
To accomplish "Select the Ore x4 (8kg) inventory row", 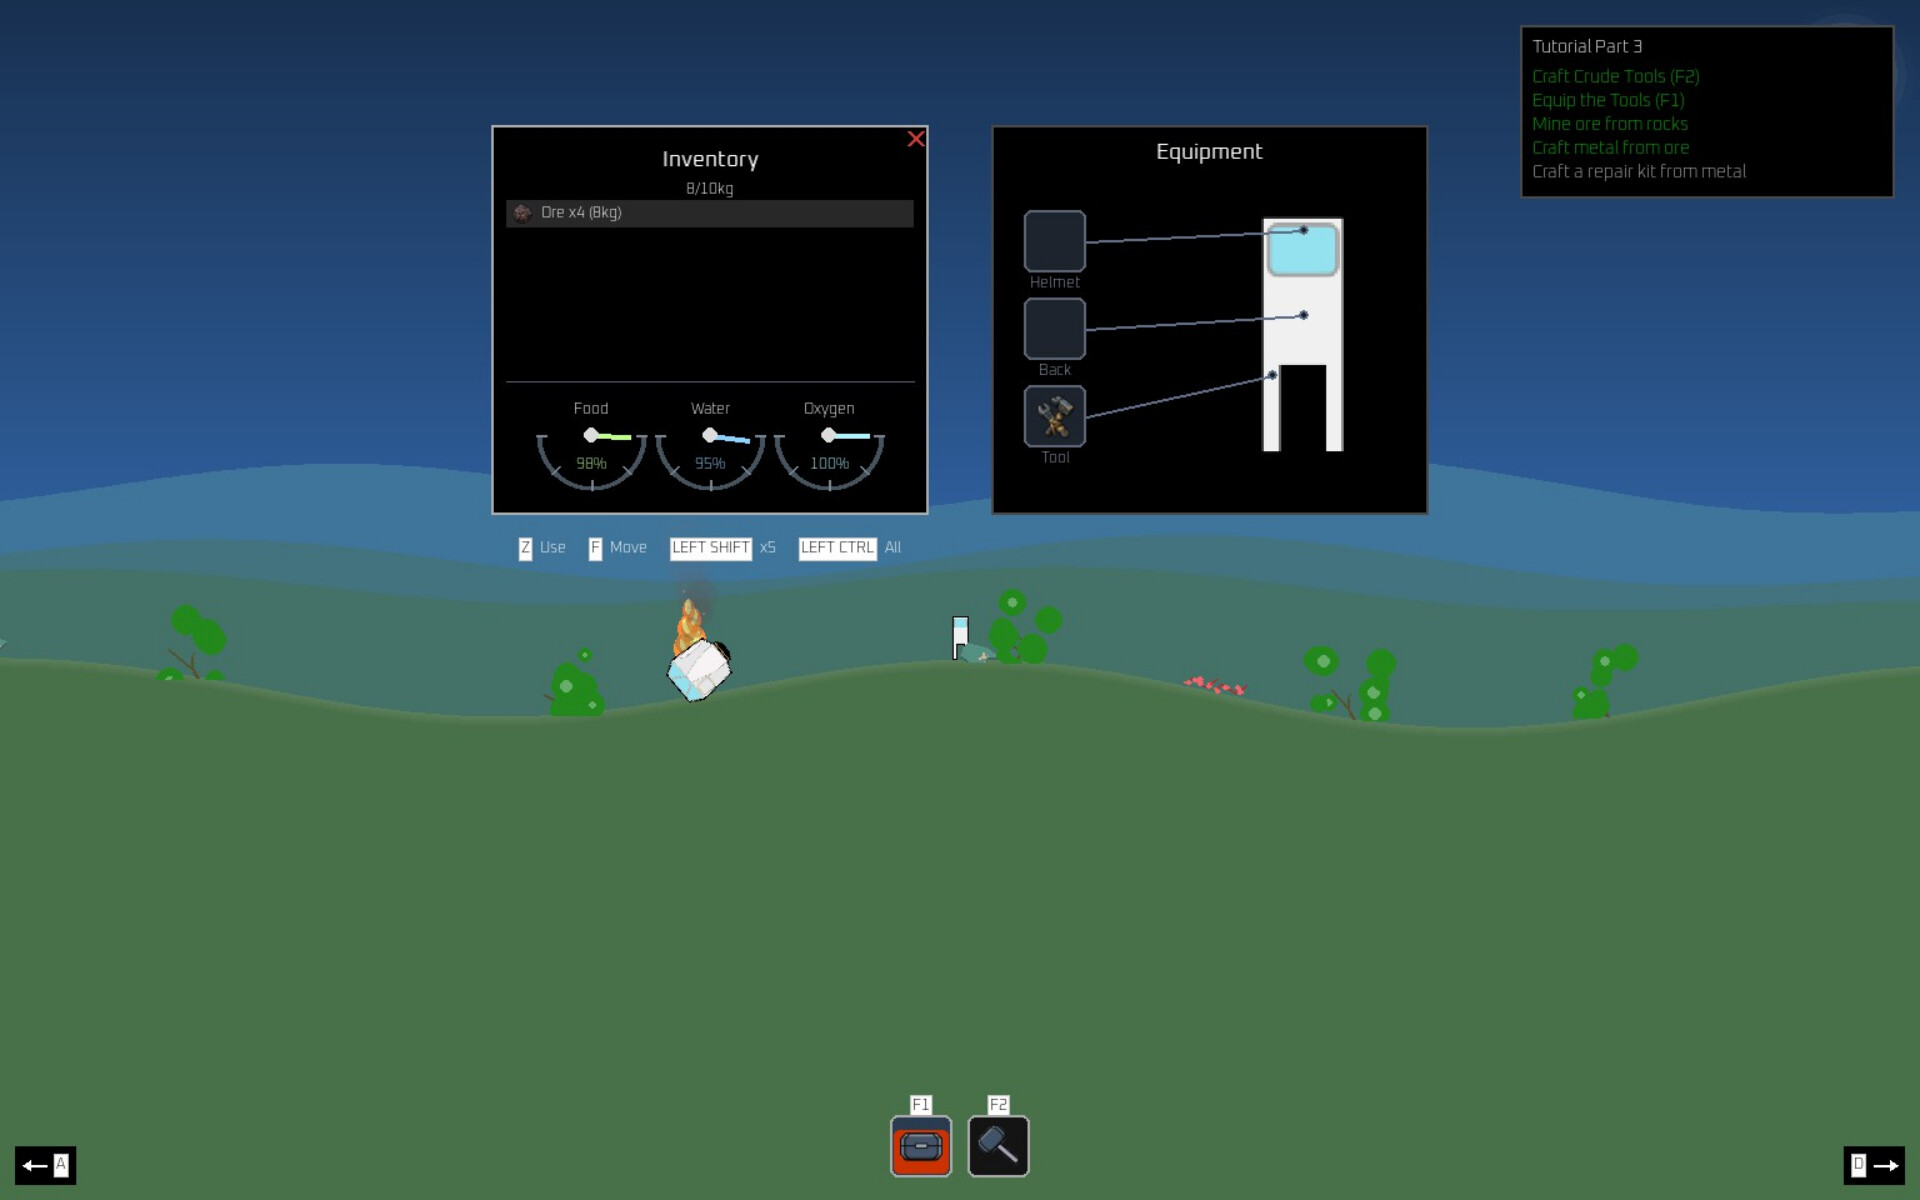I will (709, 213).
